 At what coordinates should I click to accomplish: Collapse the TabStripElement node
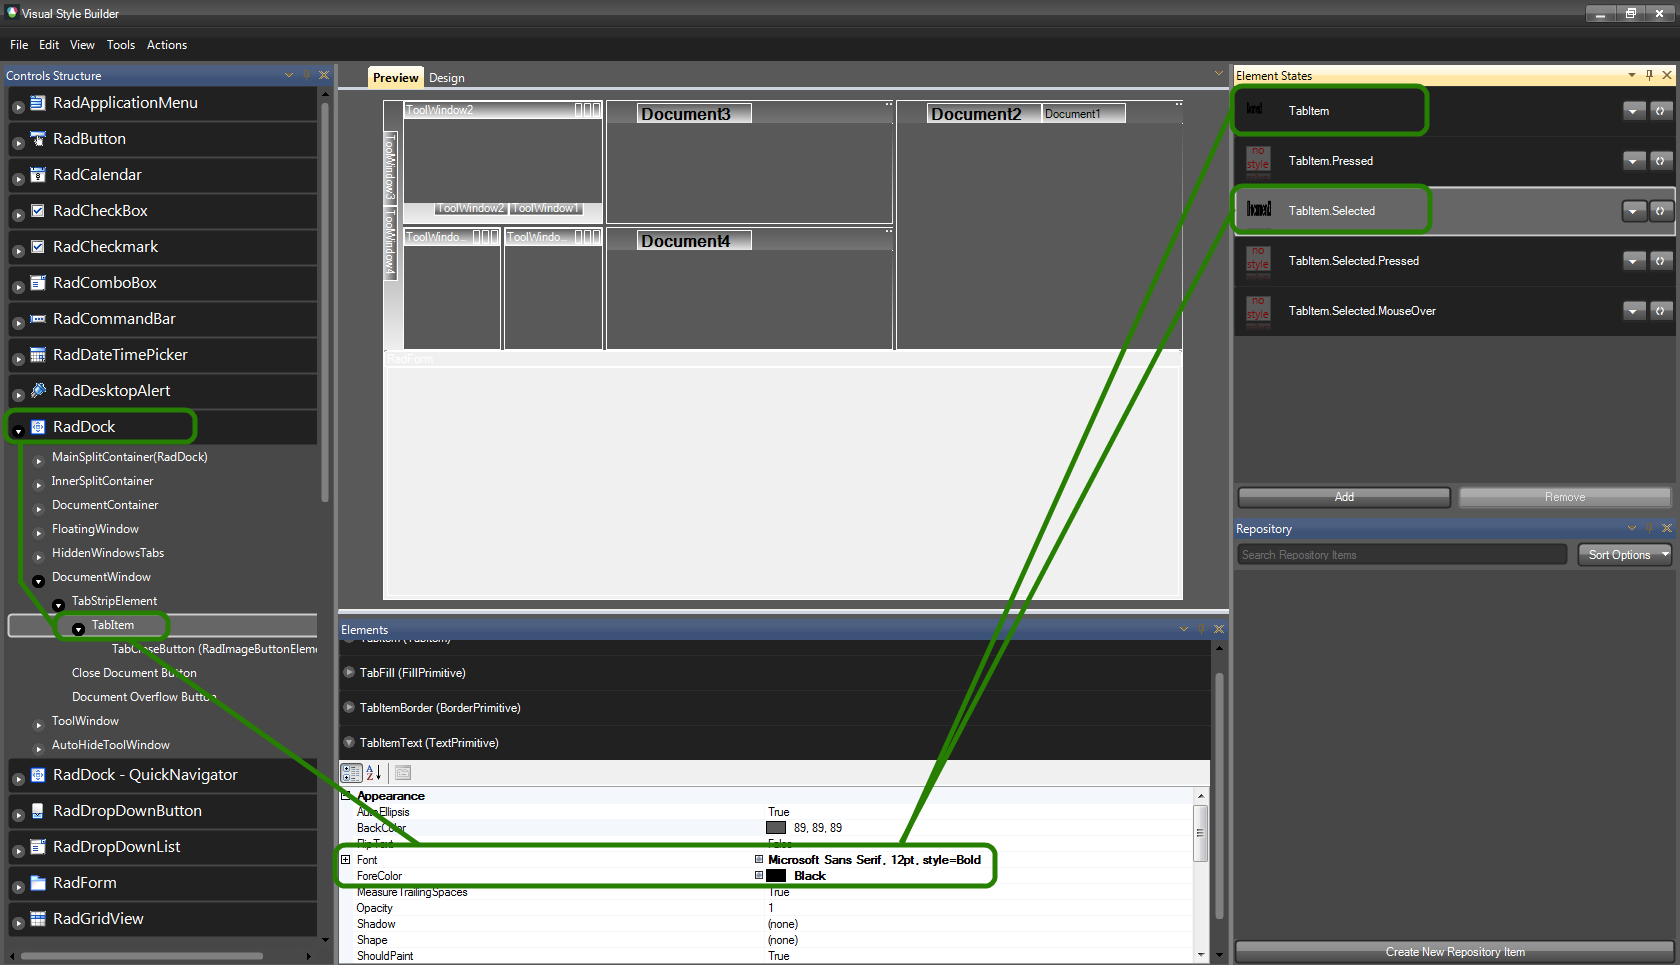click(58, 604)
